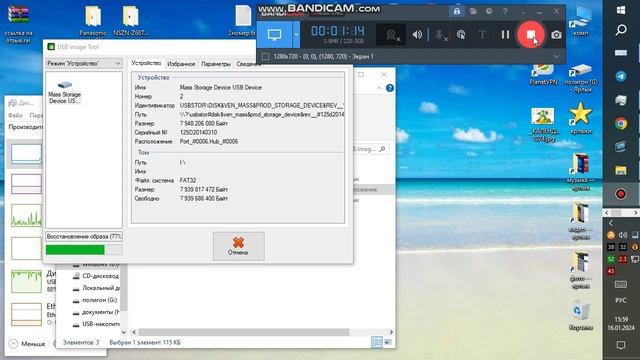The height and width of the screenshot is (360, 640).
Task: Open the 'Режим Устройство' mode dropdown
Action: coord(84,63)
